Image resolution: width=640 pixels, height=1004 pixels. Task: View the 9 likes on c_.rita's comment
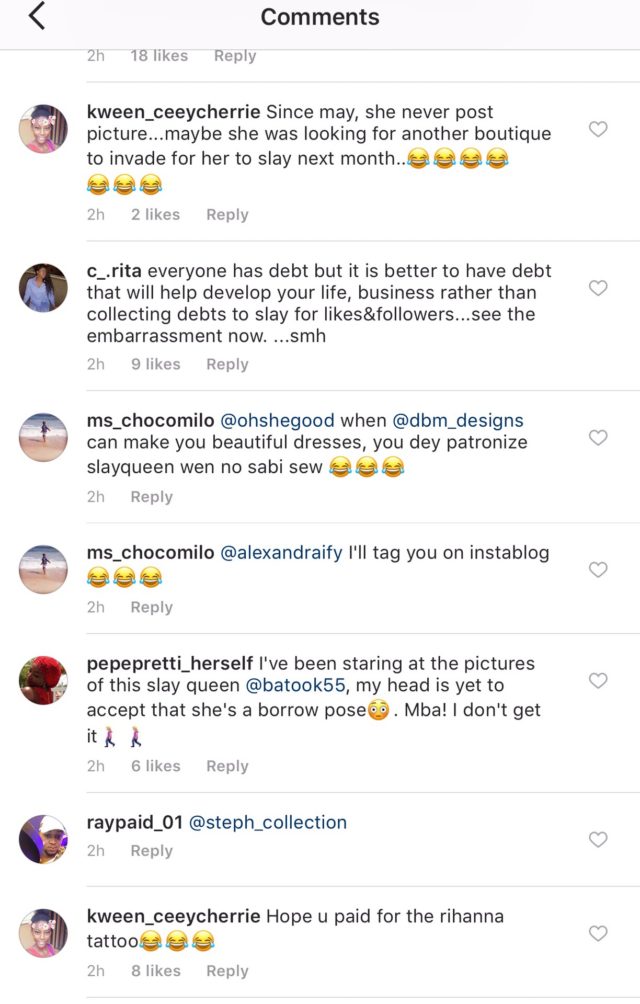(155, 364)
